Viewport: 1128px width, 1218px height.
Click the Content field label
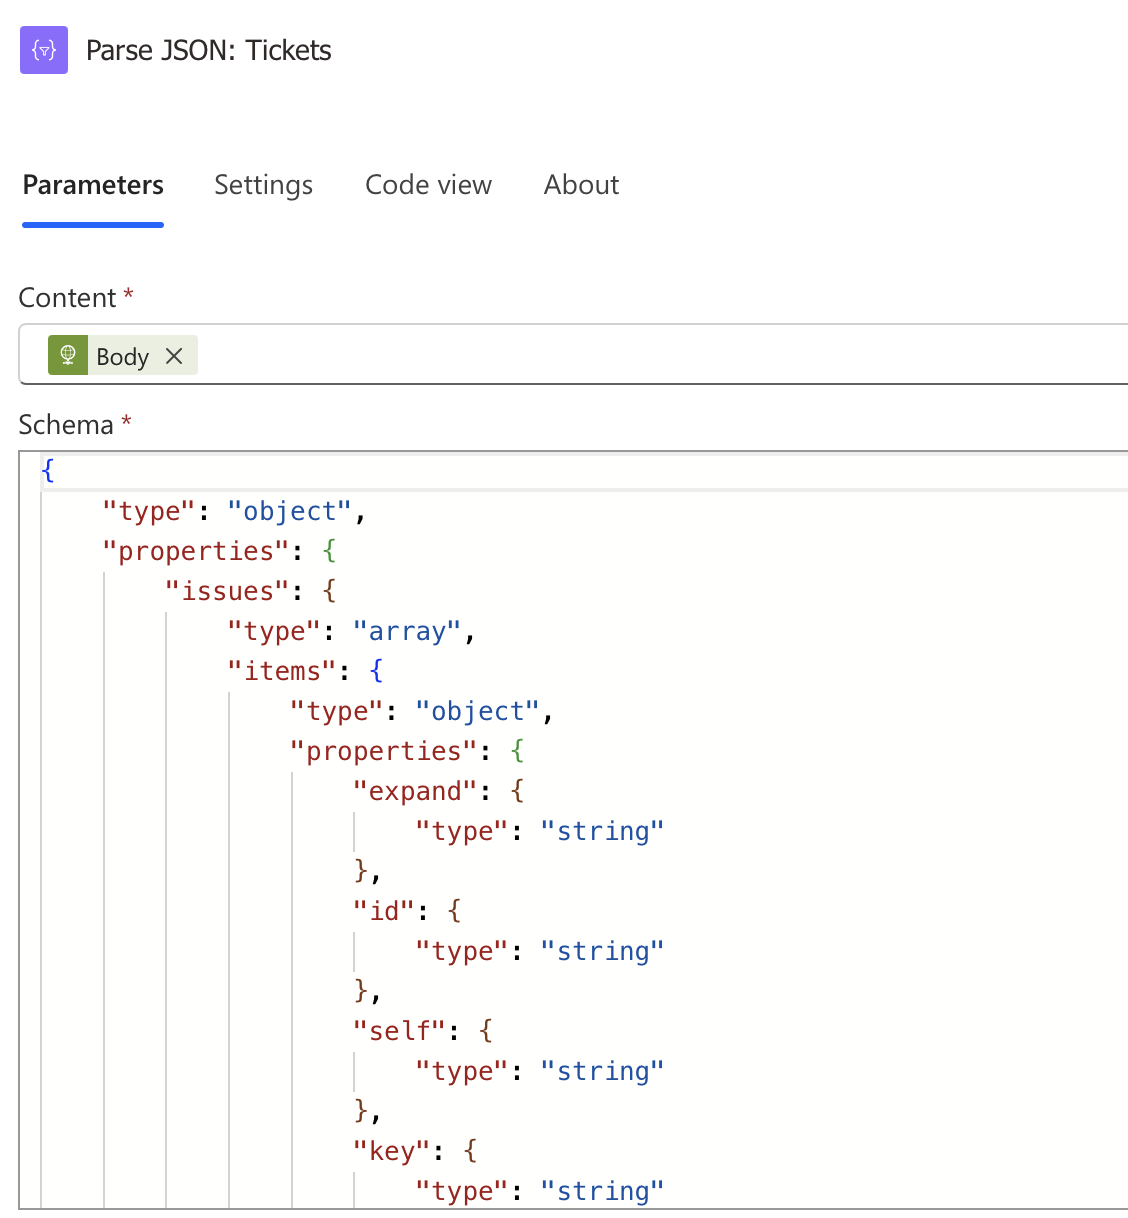tap(67, 298)
